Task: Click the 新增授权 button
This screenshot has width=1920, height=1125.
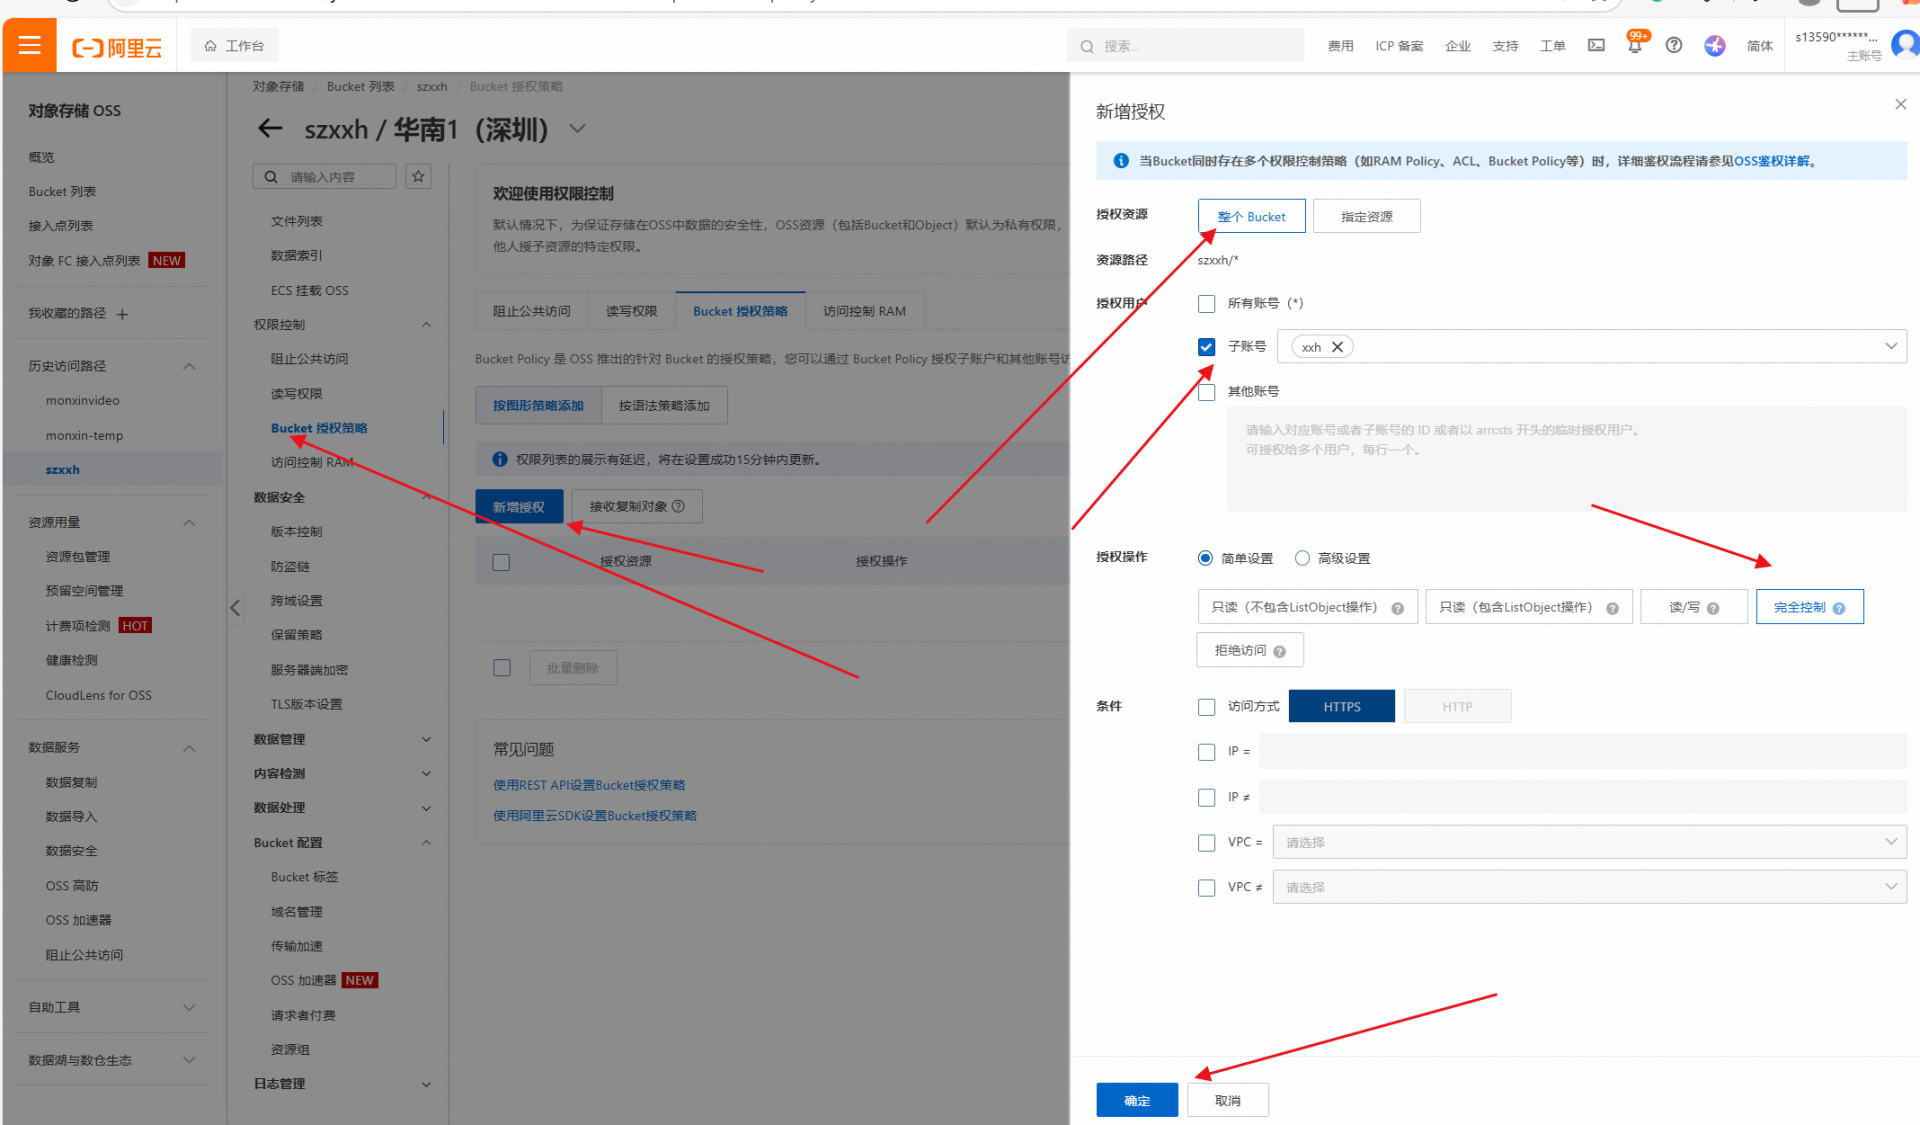Action: [x=519, y=506]
